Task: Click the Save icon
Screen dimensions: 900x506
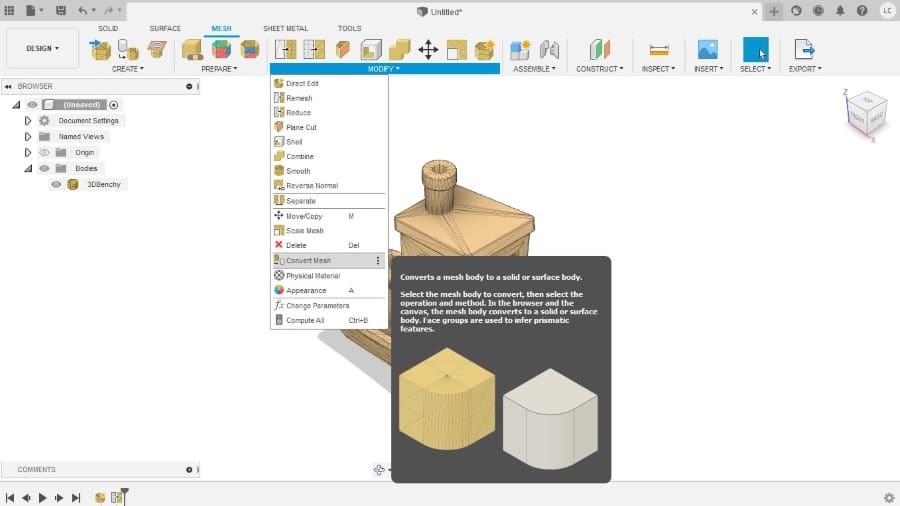Action: point(60,10)
